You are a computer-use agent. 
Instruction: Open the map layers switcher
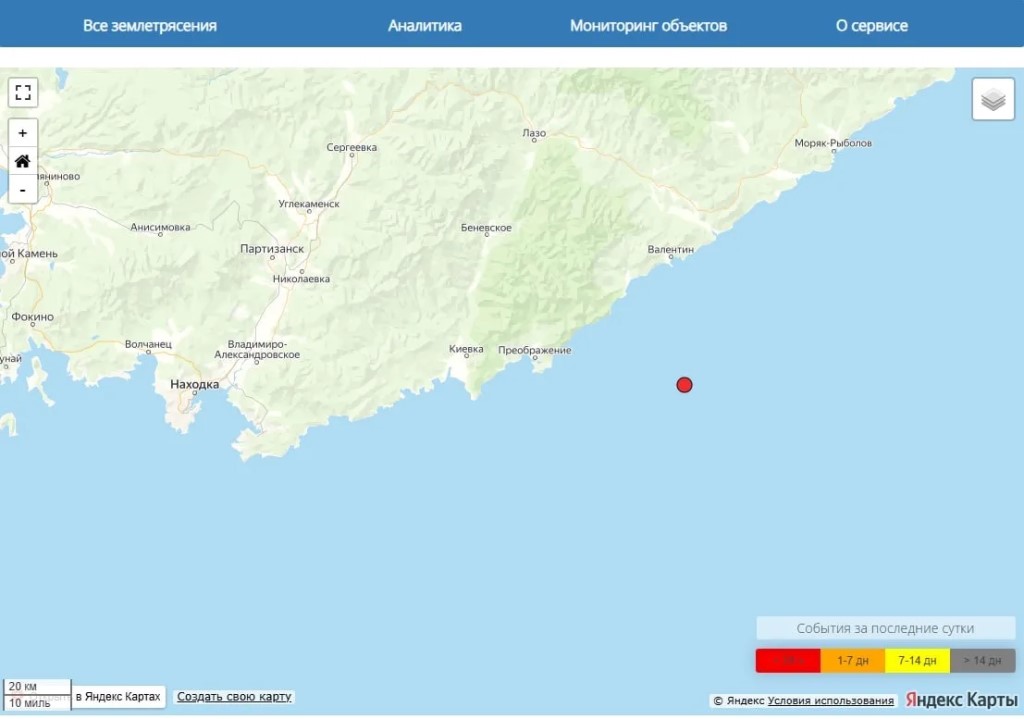point(993,100)
